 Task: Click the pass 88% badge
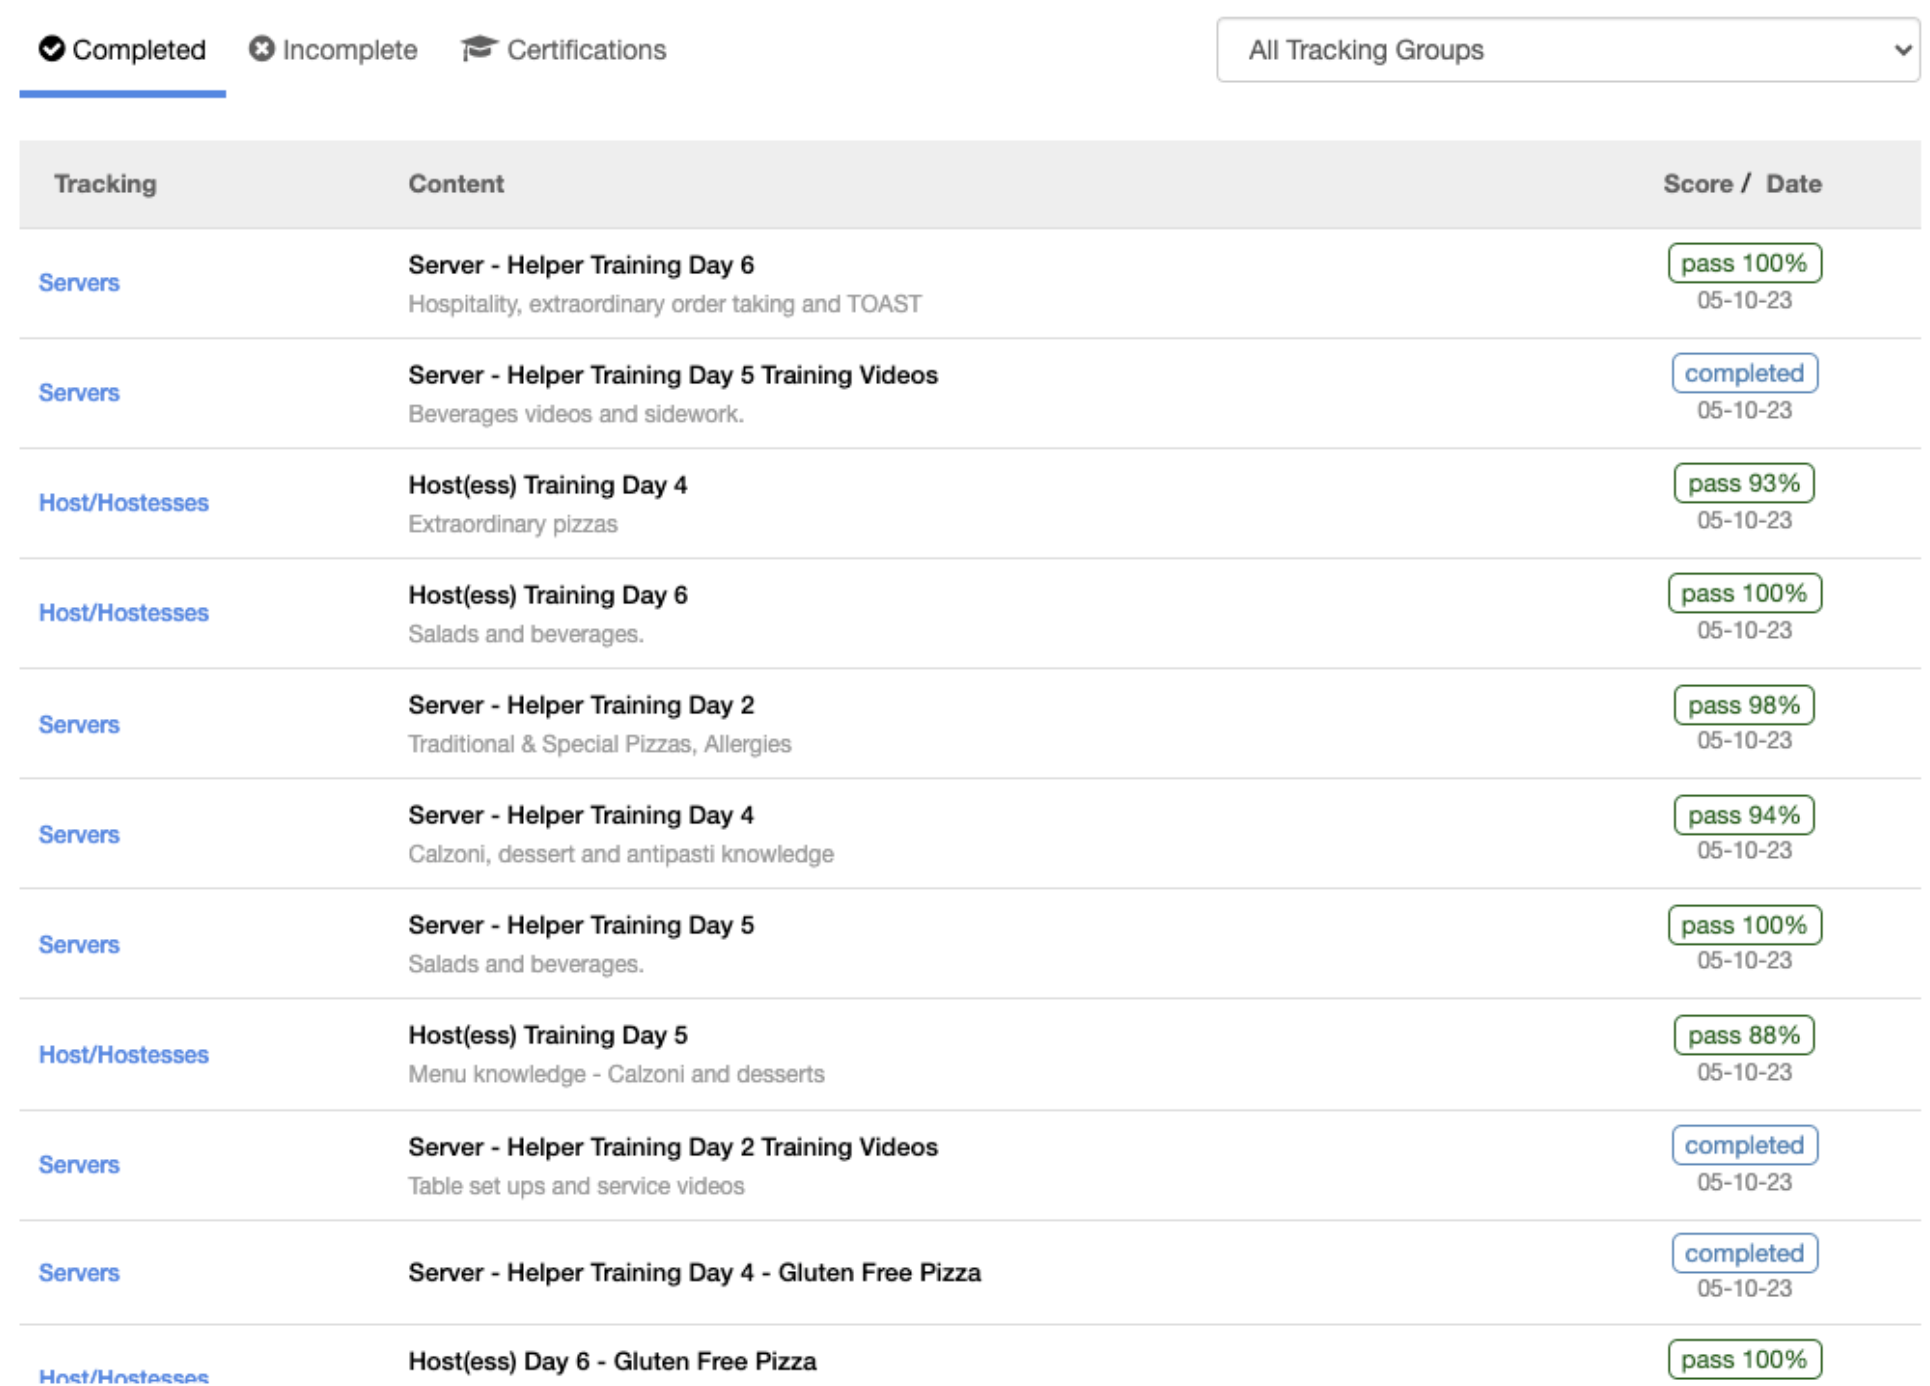tap(1744, 1035)
